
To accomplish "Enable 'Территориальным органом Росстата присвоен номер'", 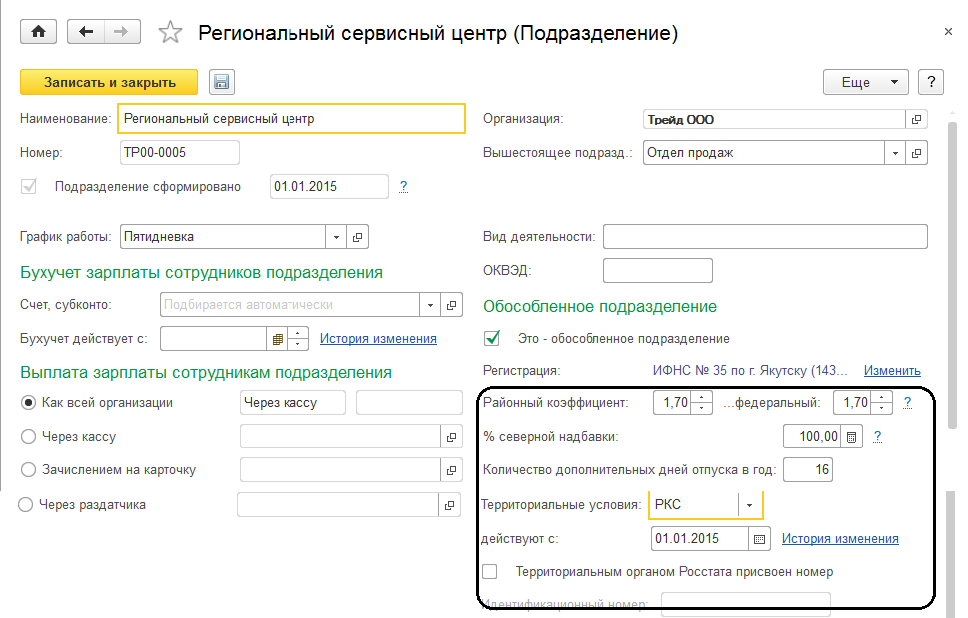I will [x=491, y=572].
